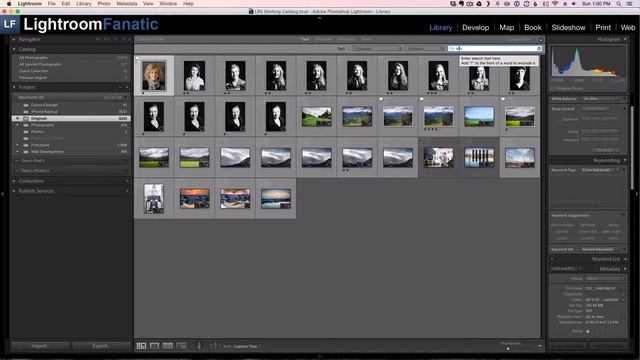
Task: Collapse the bottom filmstrip panel arrow
Action: (320, 356)
